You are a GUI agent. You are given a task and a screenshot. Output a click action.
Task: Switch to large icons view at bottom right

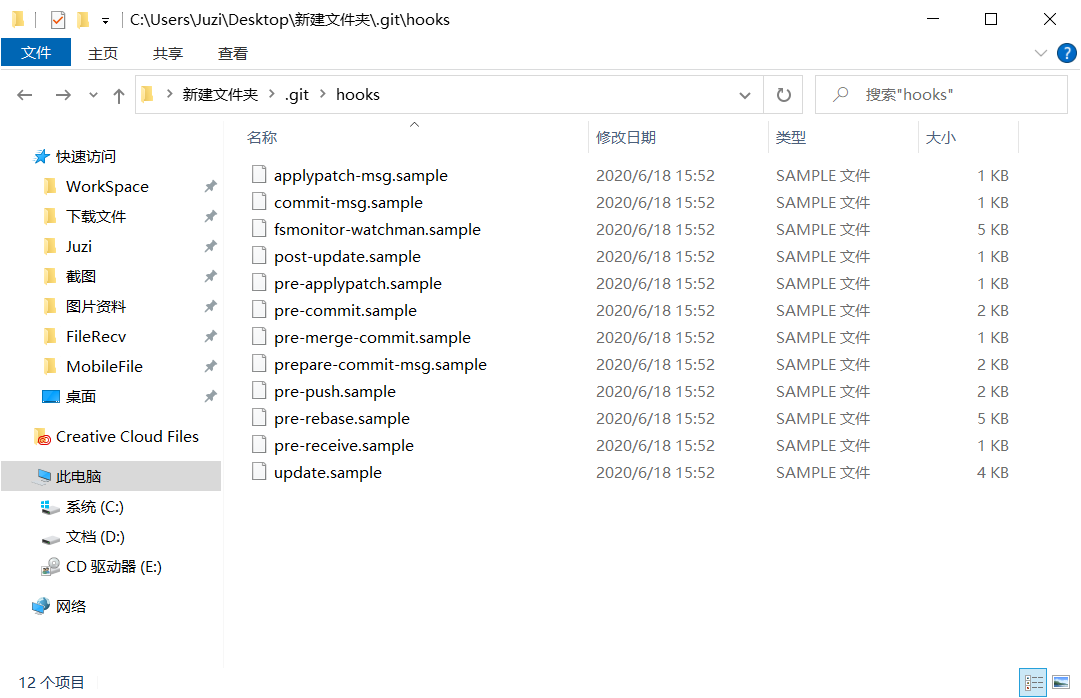coord(1063,682)
